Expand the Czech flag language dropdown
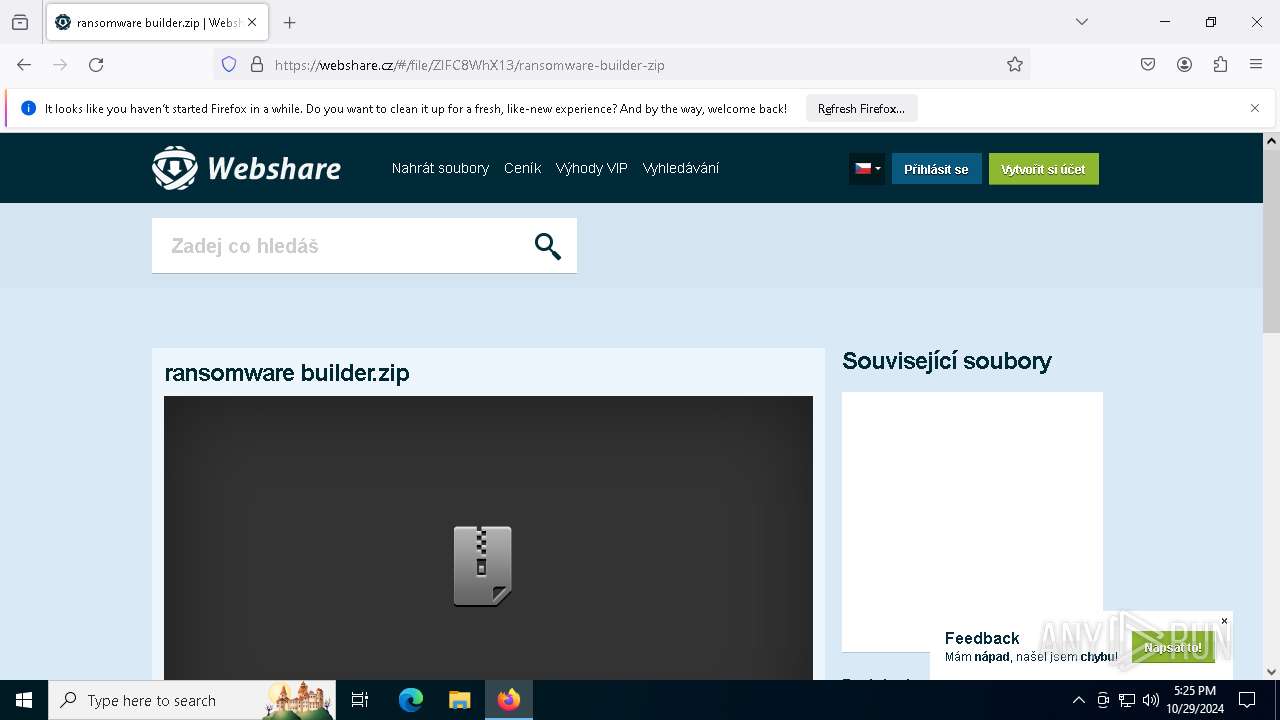The width and height of the screenshot is (1280, 720). (867, 169)
